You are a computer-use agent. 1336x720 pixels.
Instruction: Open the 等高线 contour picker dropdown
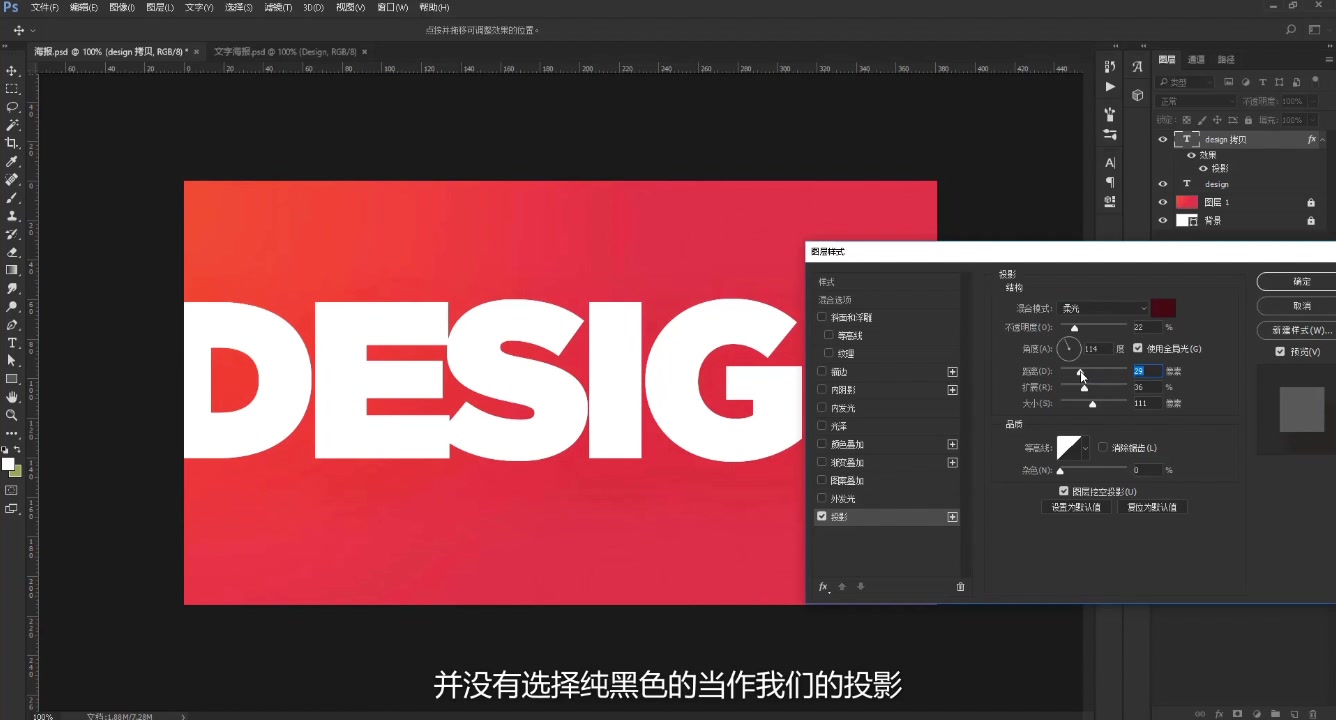coord(1085,447)
